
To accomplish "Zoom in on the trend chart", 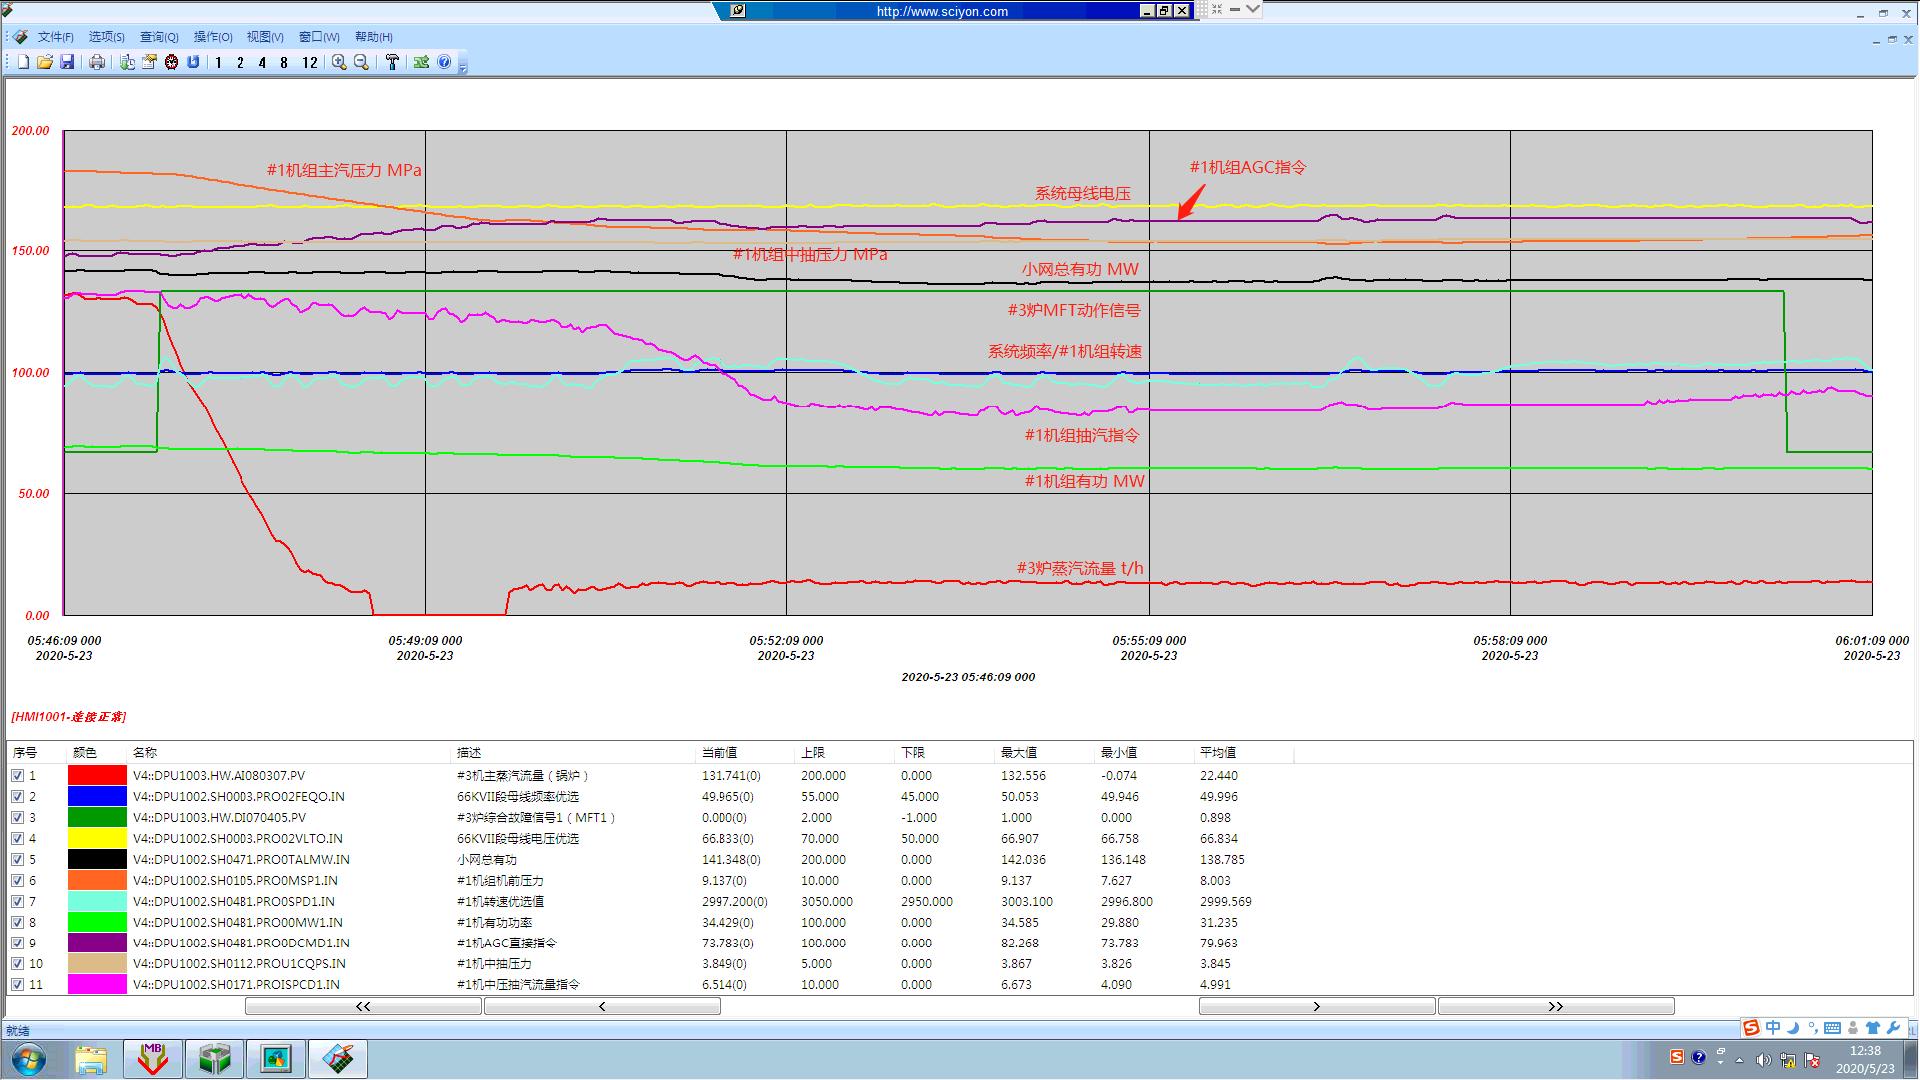I will (x=339, y=62).
